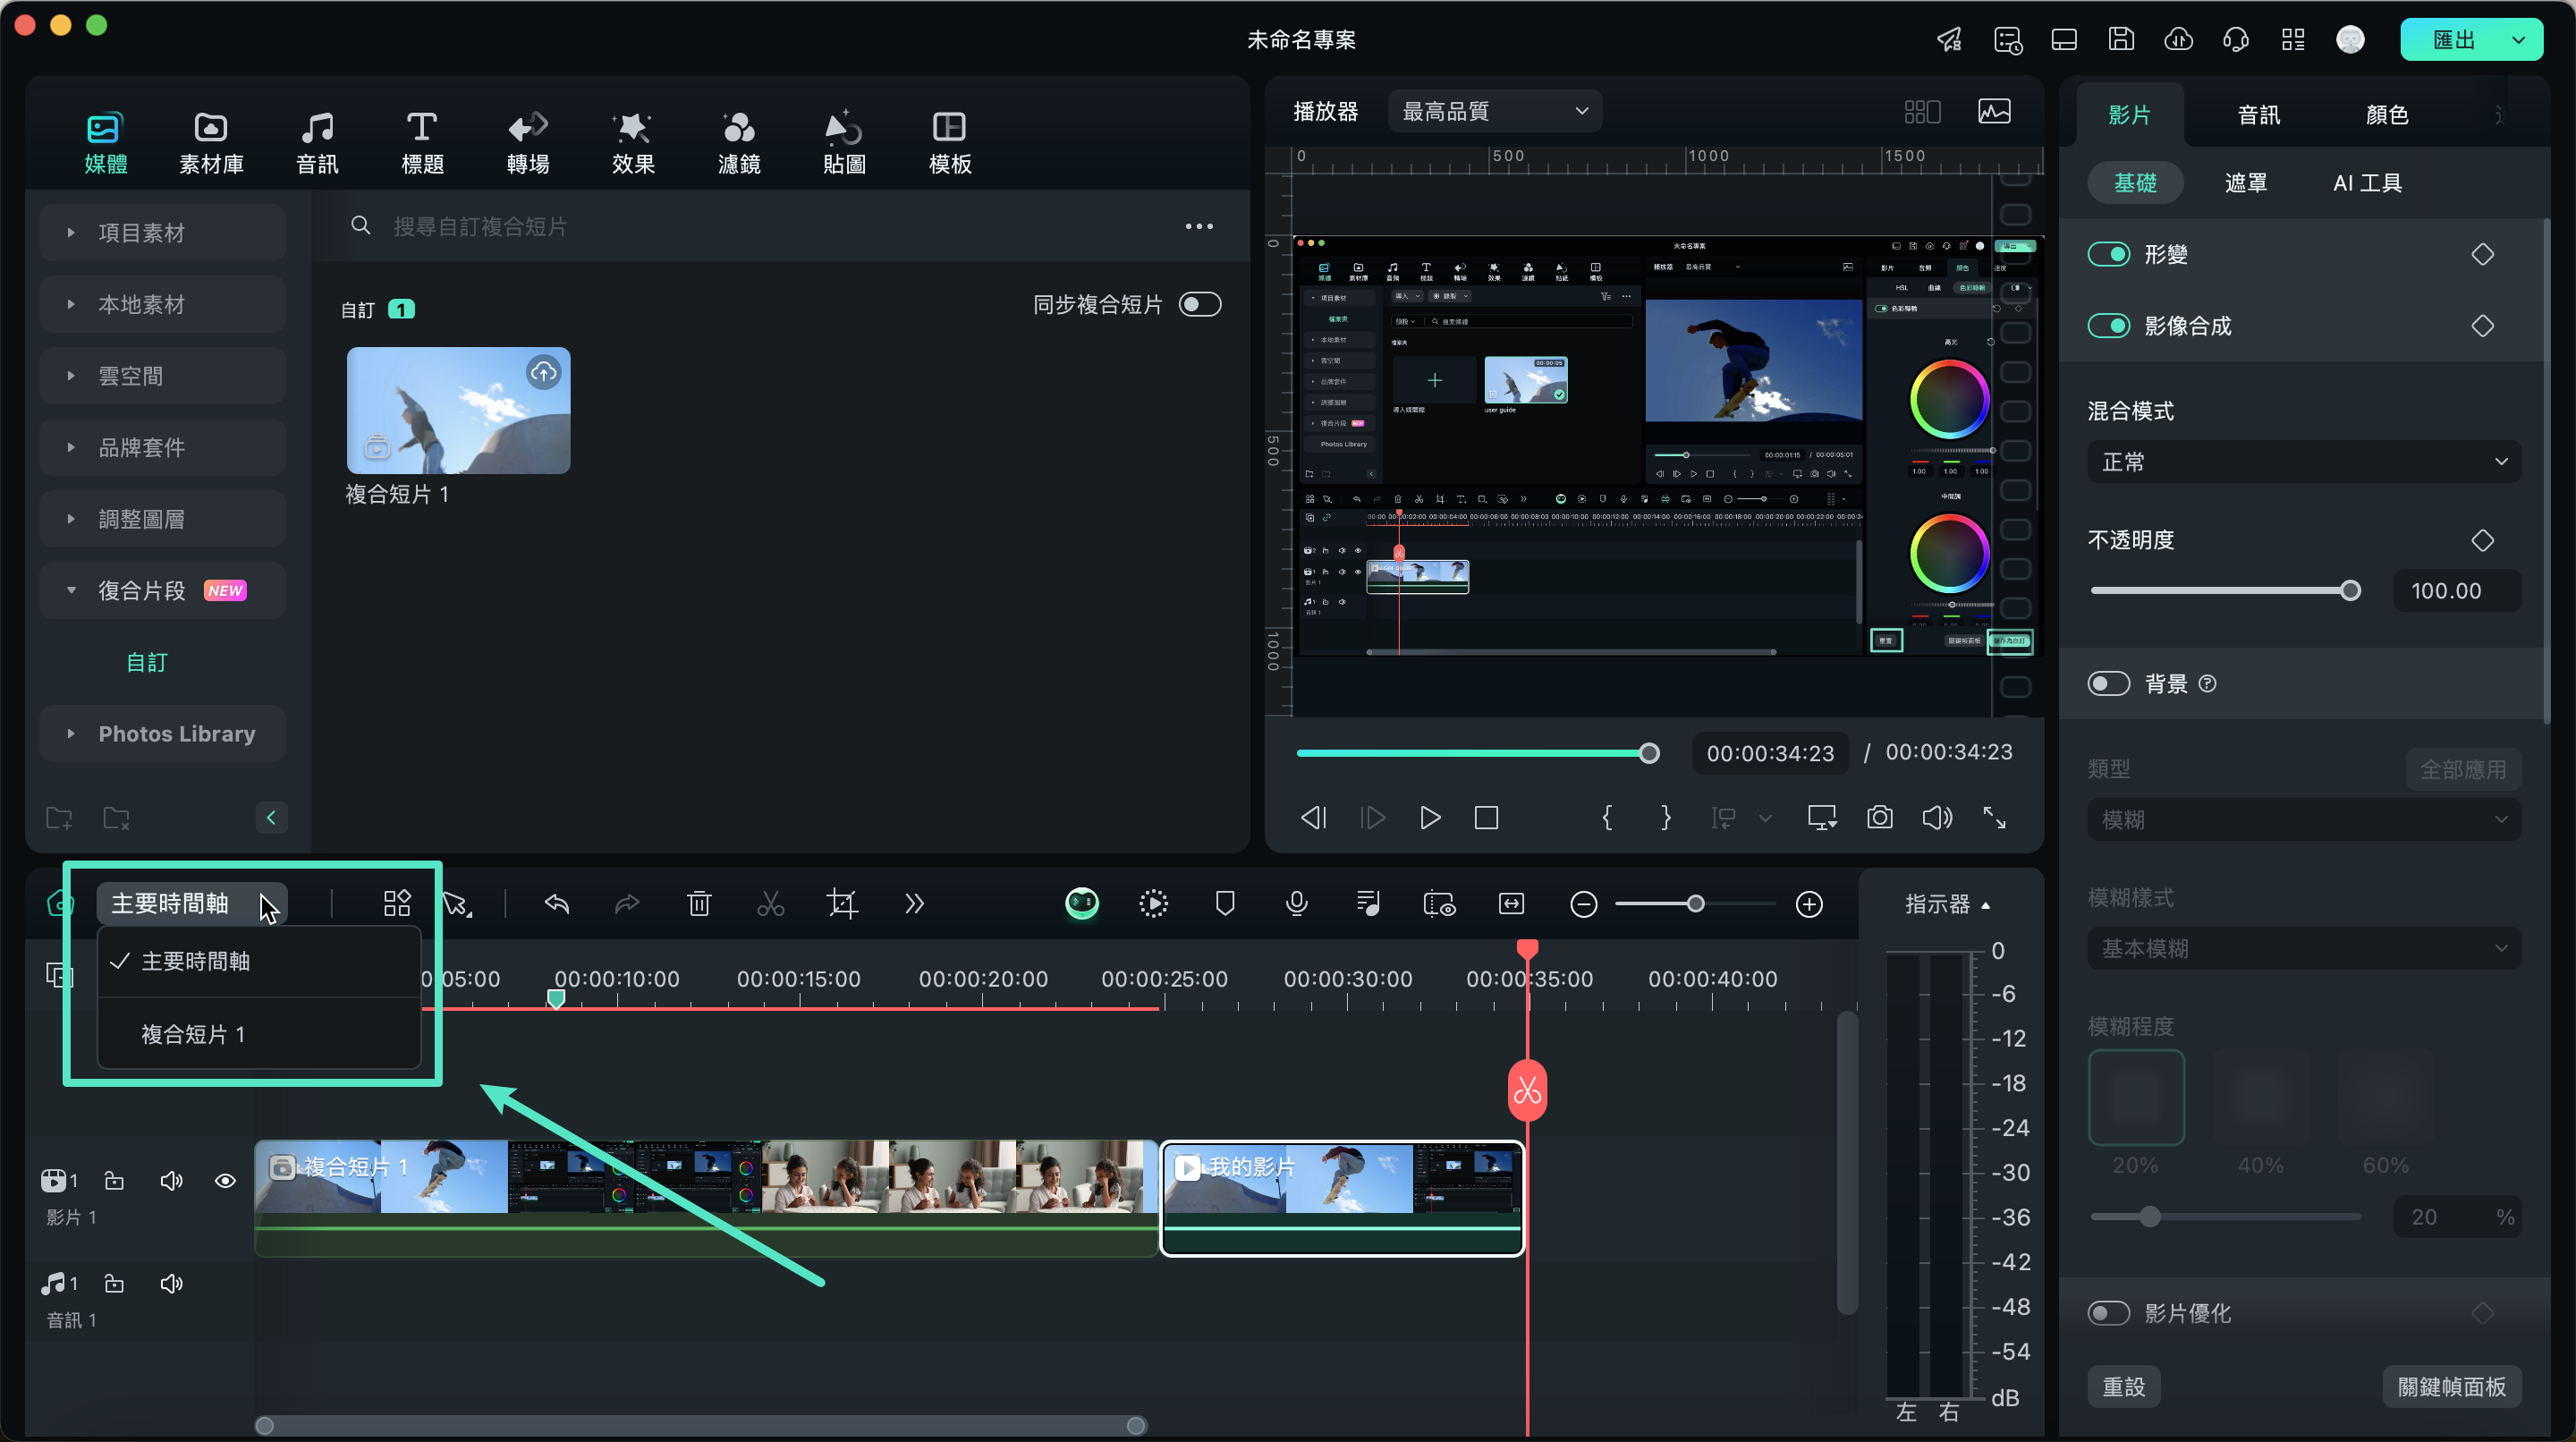
Task: Click the 不透明度 opacity slider handle
Action: click(2350, 590)
